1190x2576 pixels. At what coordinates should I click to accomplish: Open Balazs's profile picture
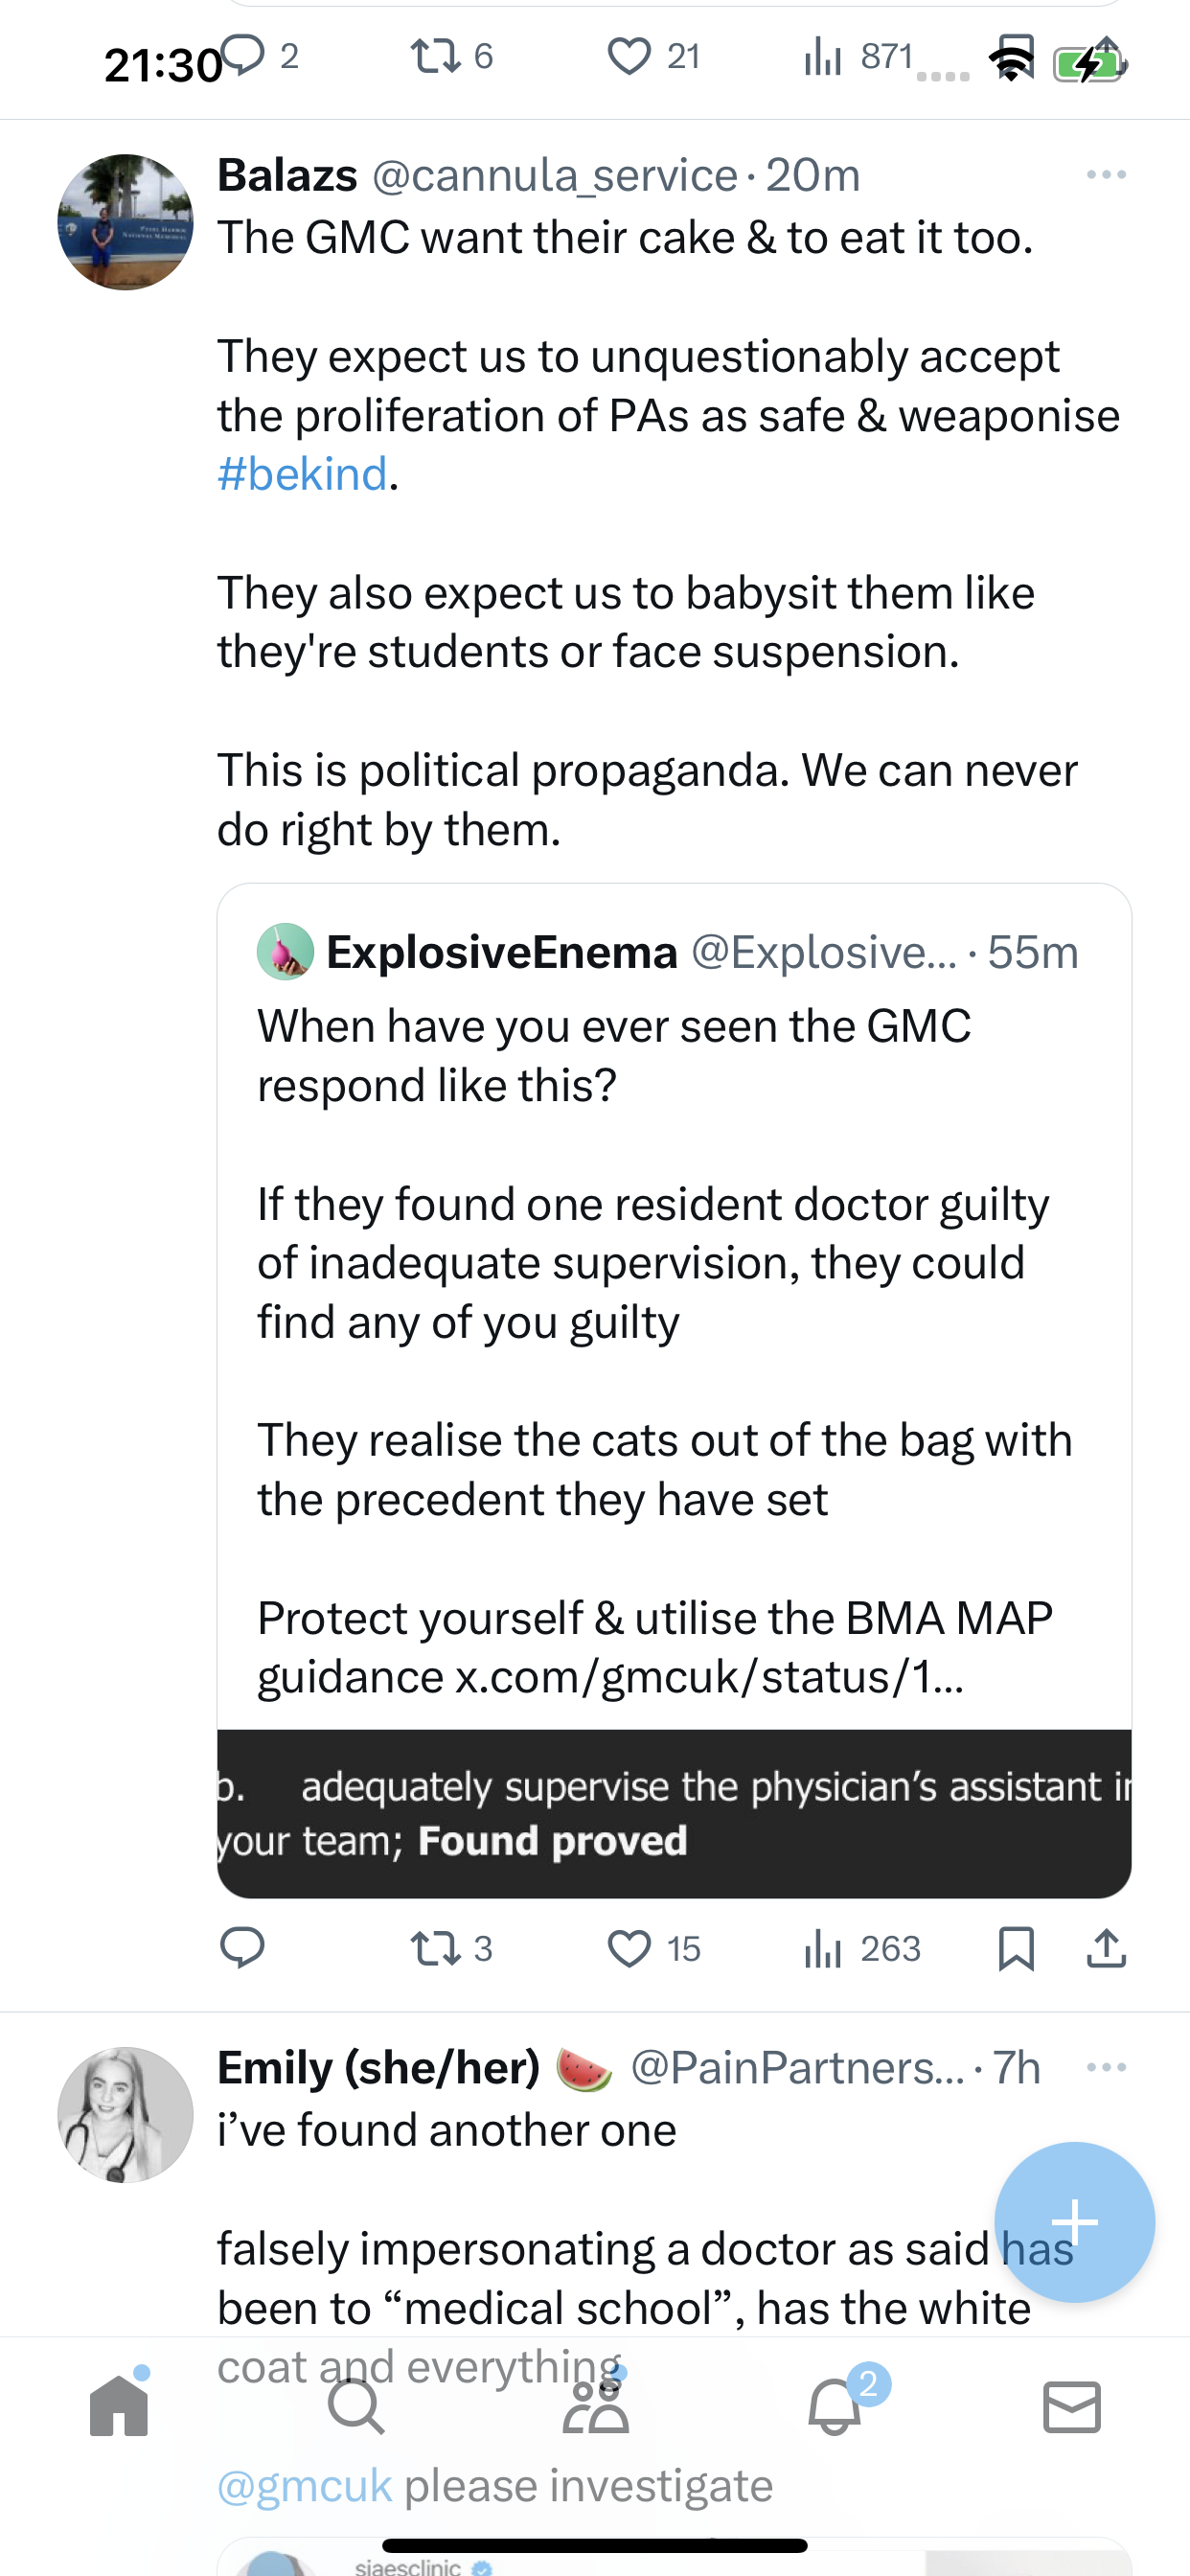pos(125,222)
